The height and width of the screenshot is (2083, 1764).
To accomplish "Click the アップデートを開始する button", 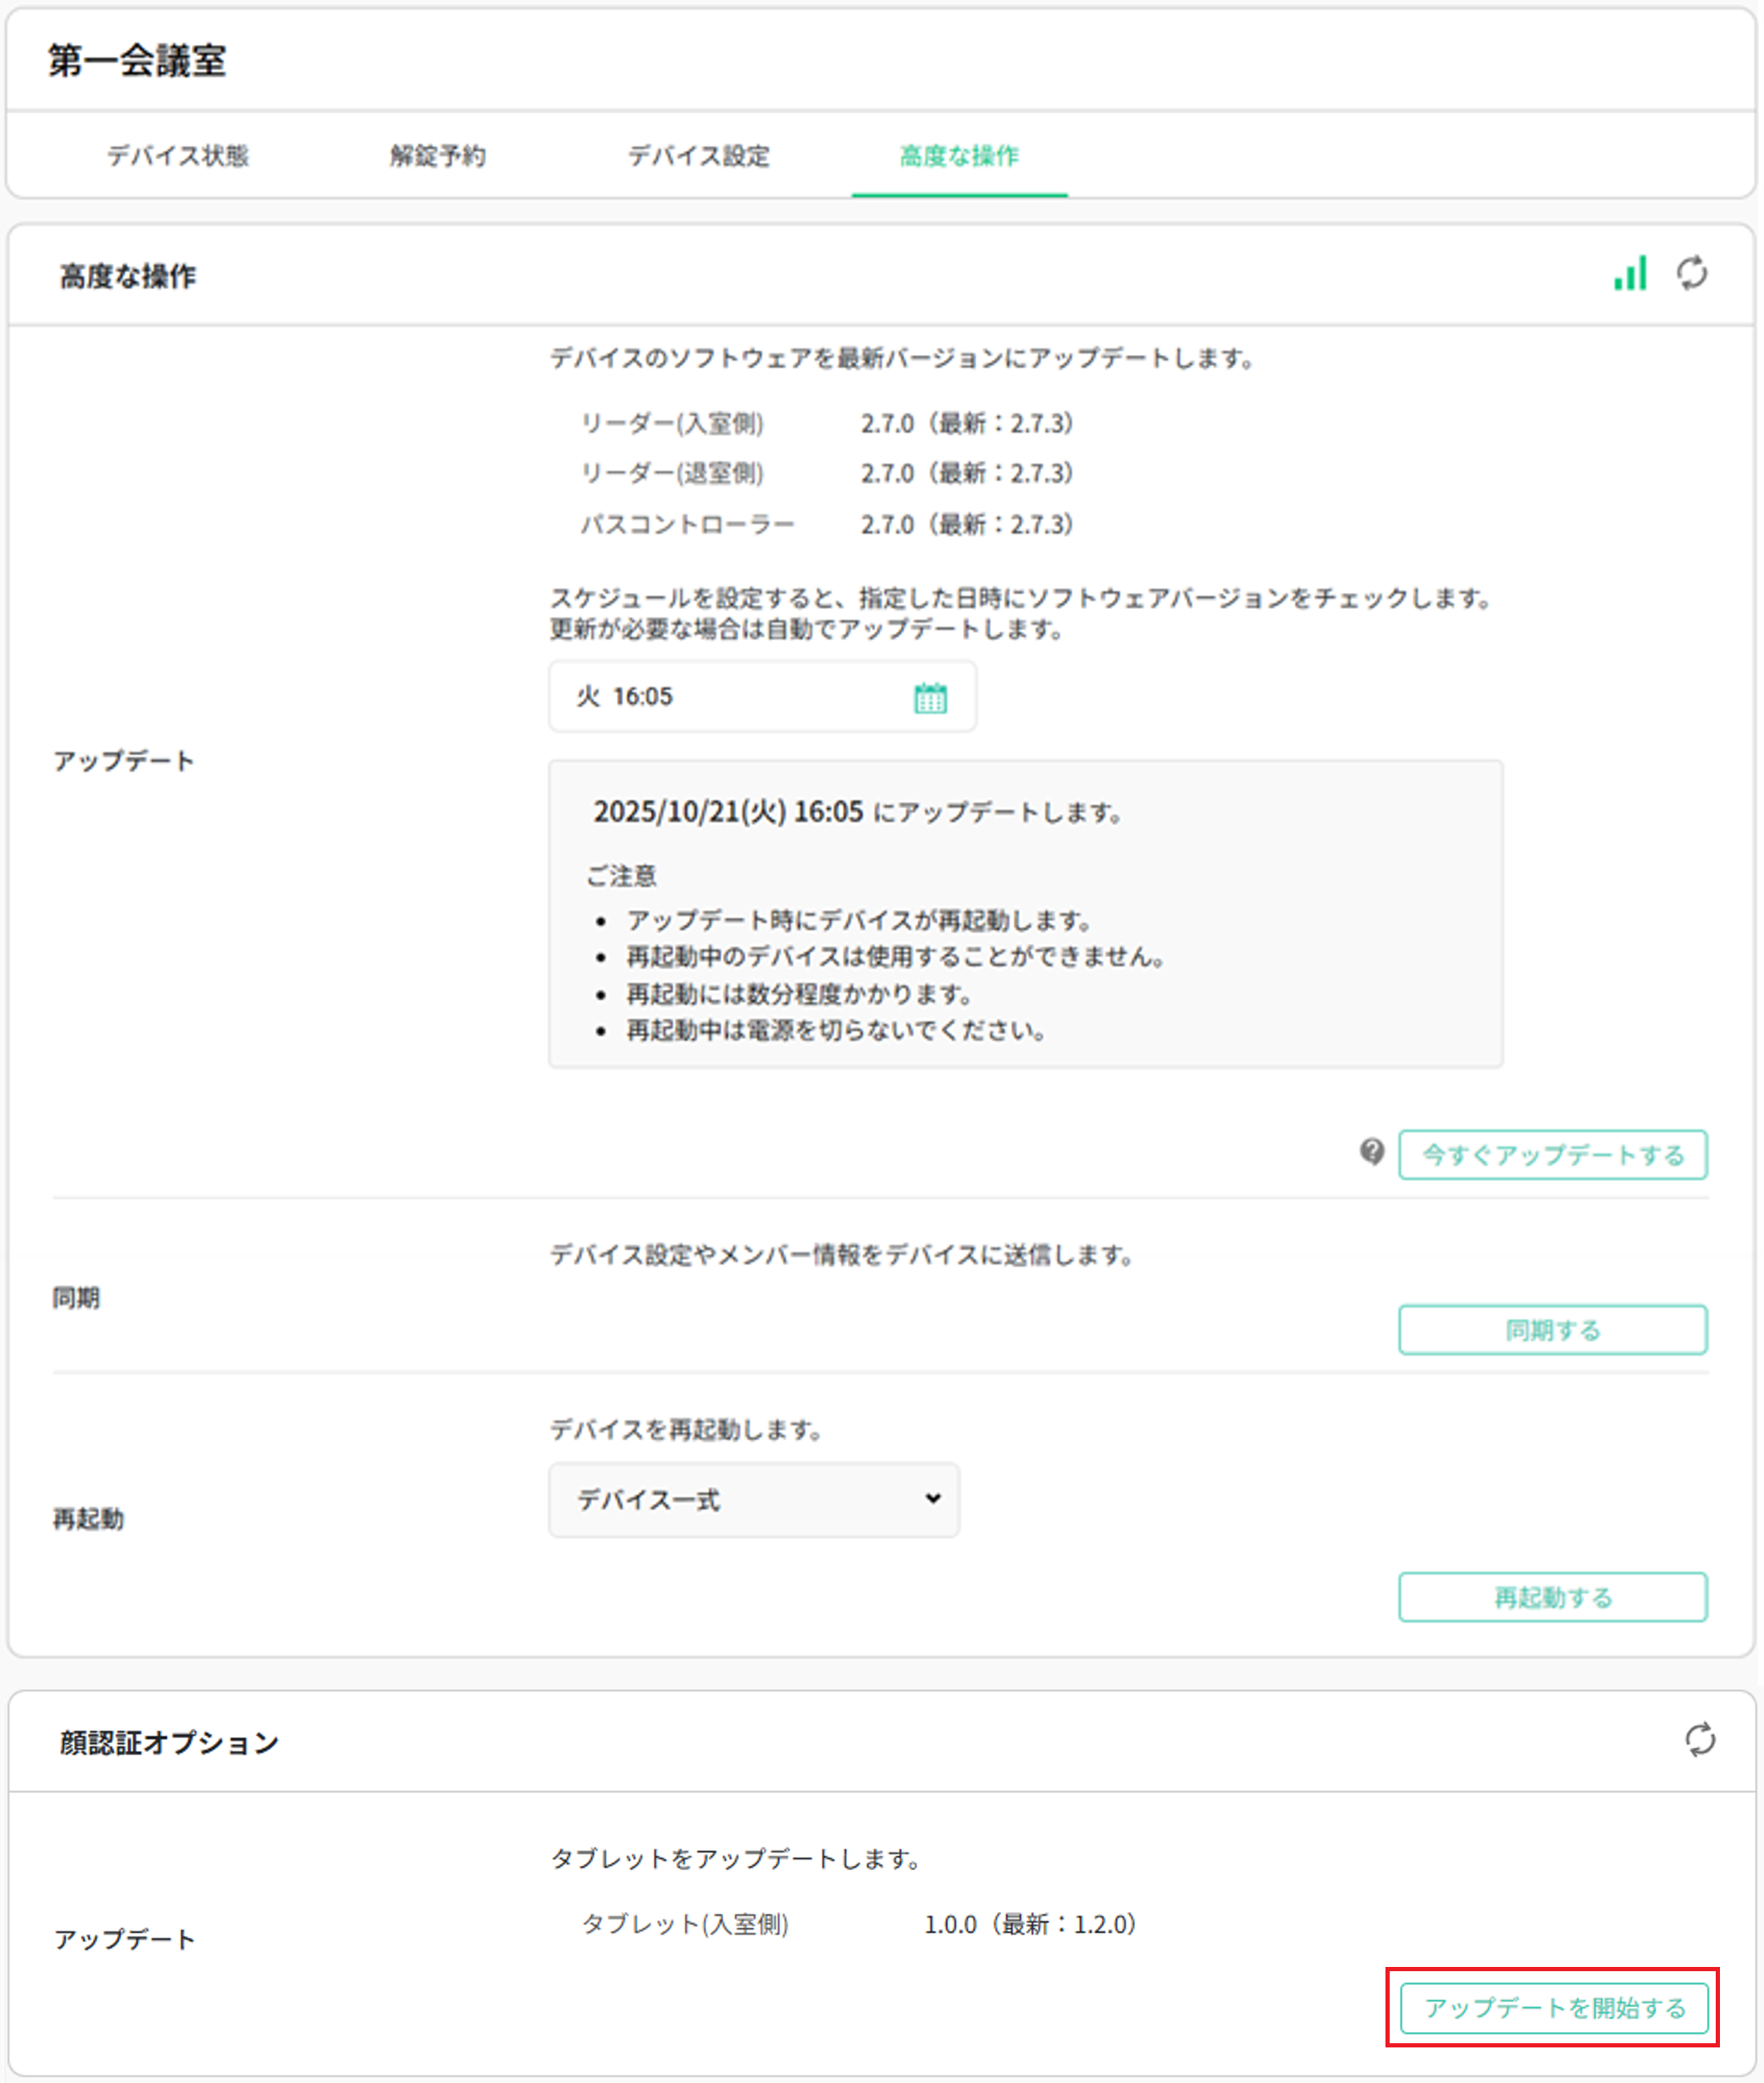I will tap(1553, 2008).
